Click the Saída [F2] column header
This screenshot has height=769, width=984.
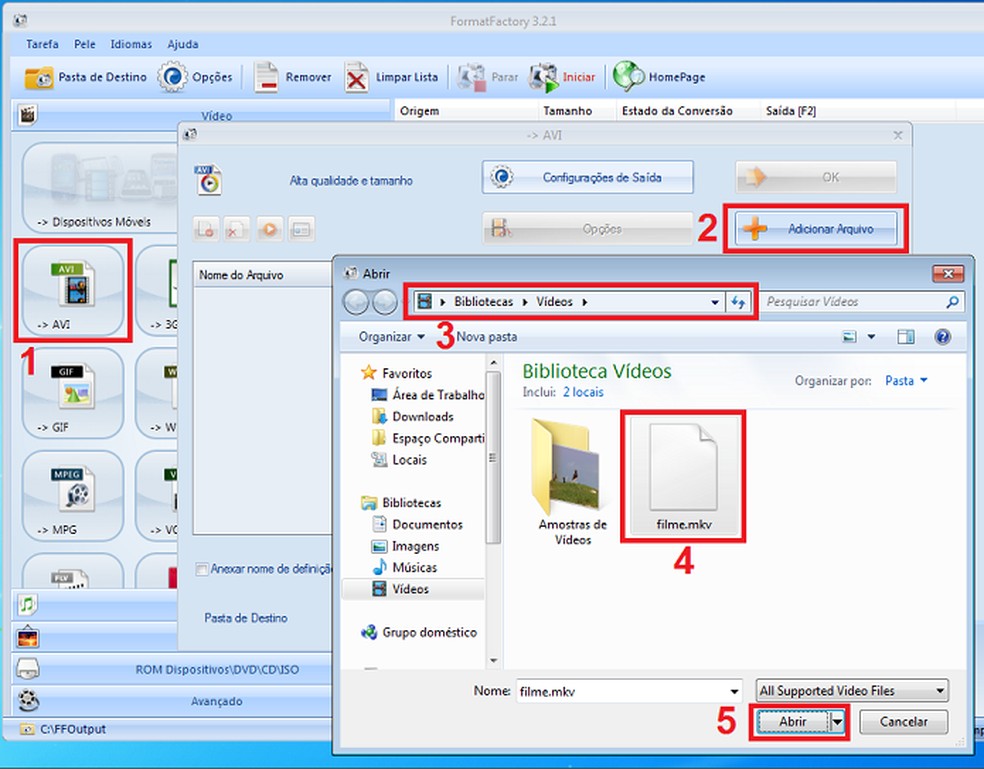857,111
